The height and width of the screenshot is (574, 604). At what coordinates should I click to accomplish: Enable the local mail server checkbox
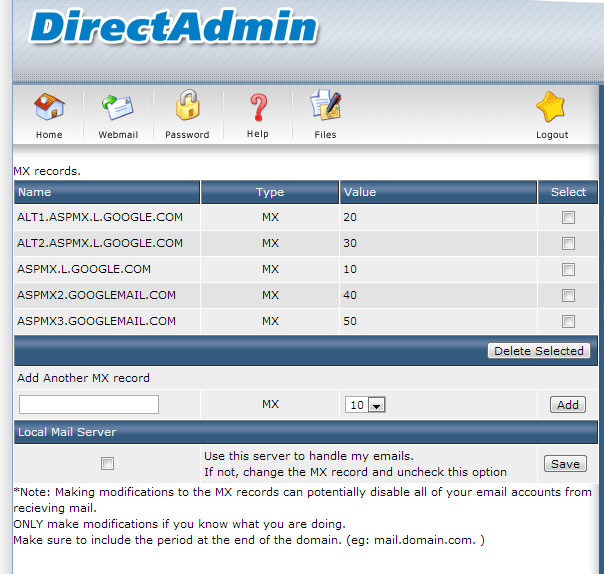point(107,463)
